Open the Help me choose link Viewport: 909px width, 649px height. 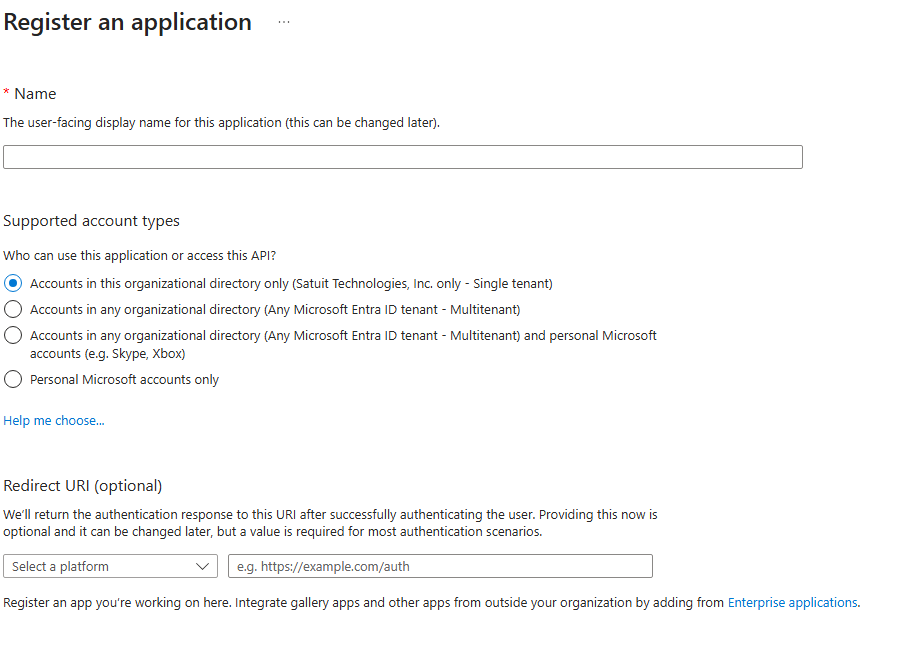pyautogui.click(x=54, y=421)
